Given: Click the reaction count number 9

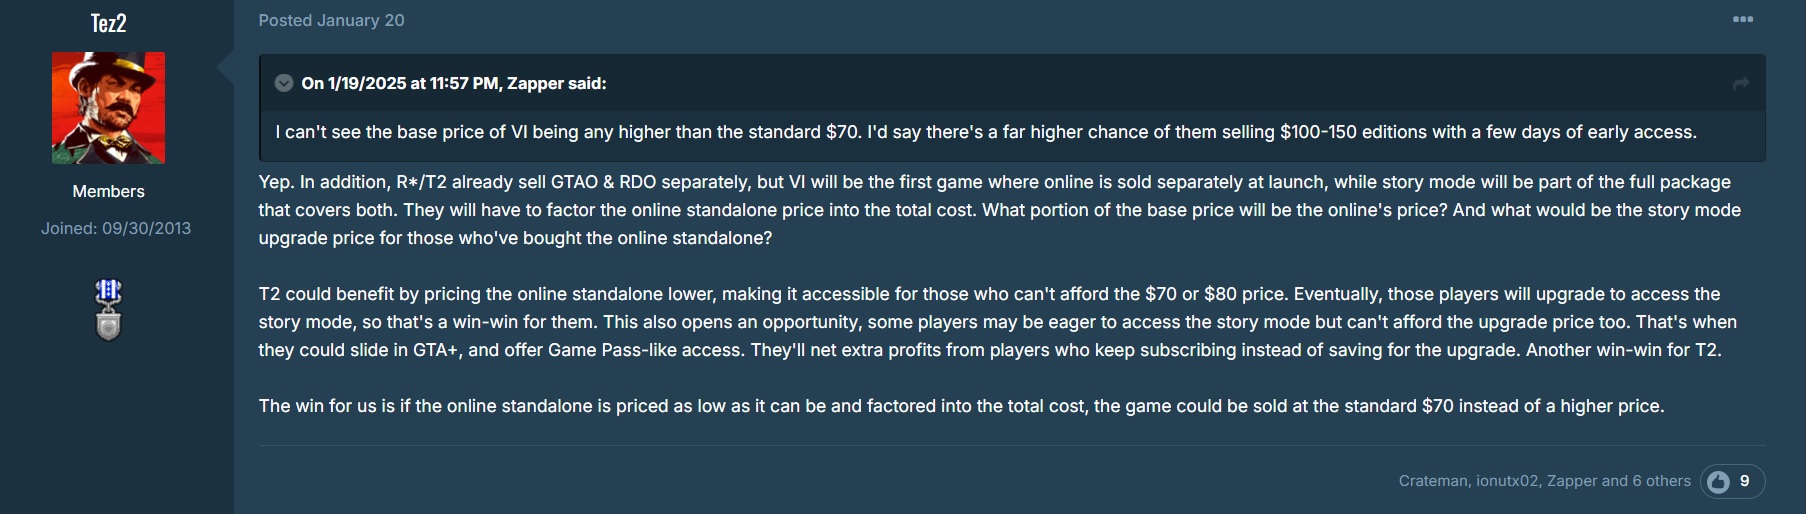Looking at the screenshot, I should tap(1745, 481).
